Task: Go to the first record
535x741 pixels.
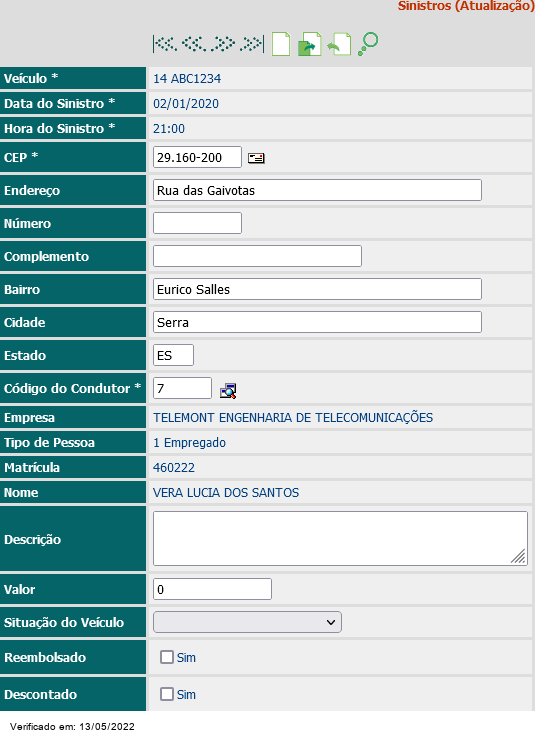Action: pos(165,44)
